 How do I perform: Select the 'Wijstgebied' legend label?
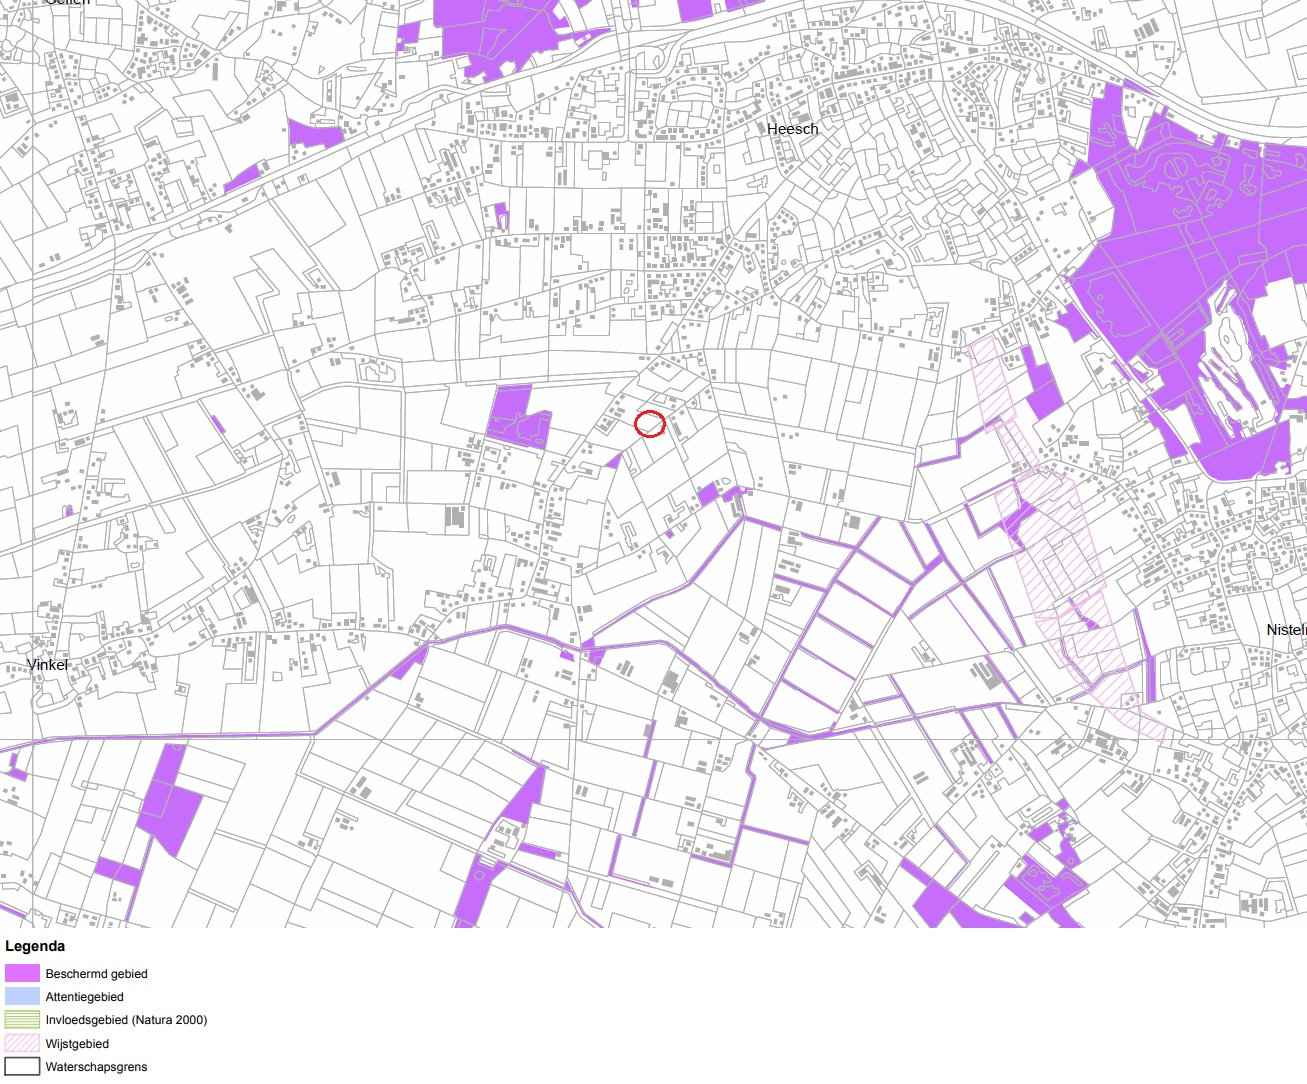[77, 1044]
